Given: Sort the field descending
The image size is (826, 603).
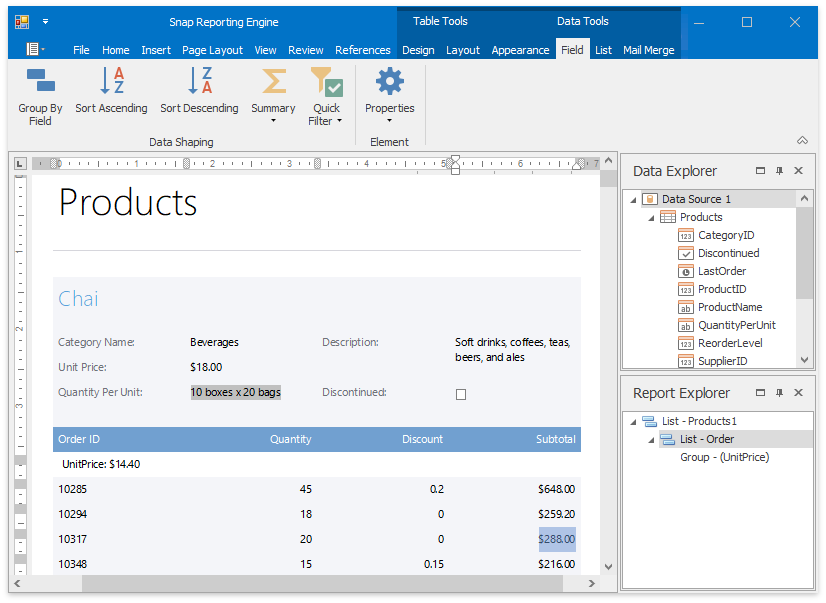Looking at the screenshot, I should click(x=199, y=91).
